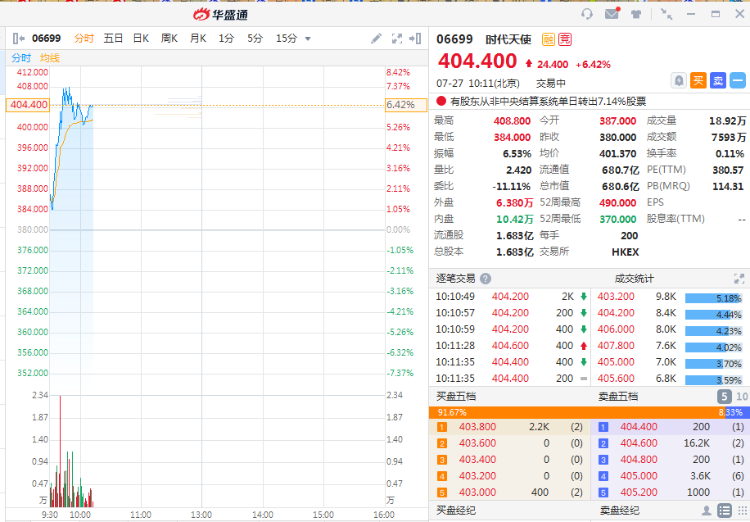
Task: Click the skin theme shirt icon
Action: [636, 14]
